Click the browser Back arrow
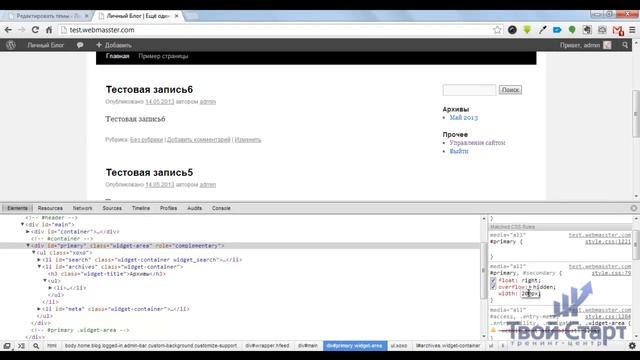The width and height of the screenshot is (640, 360). (8, 30)
